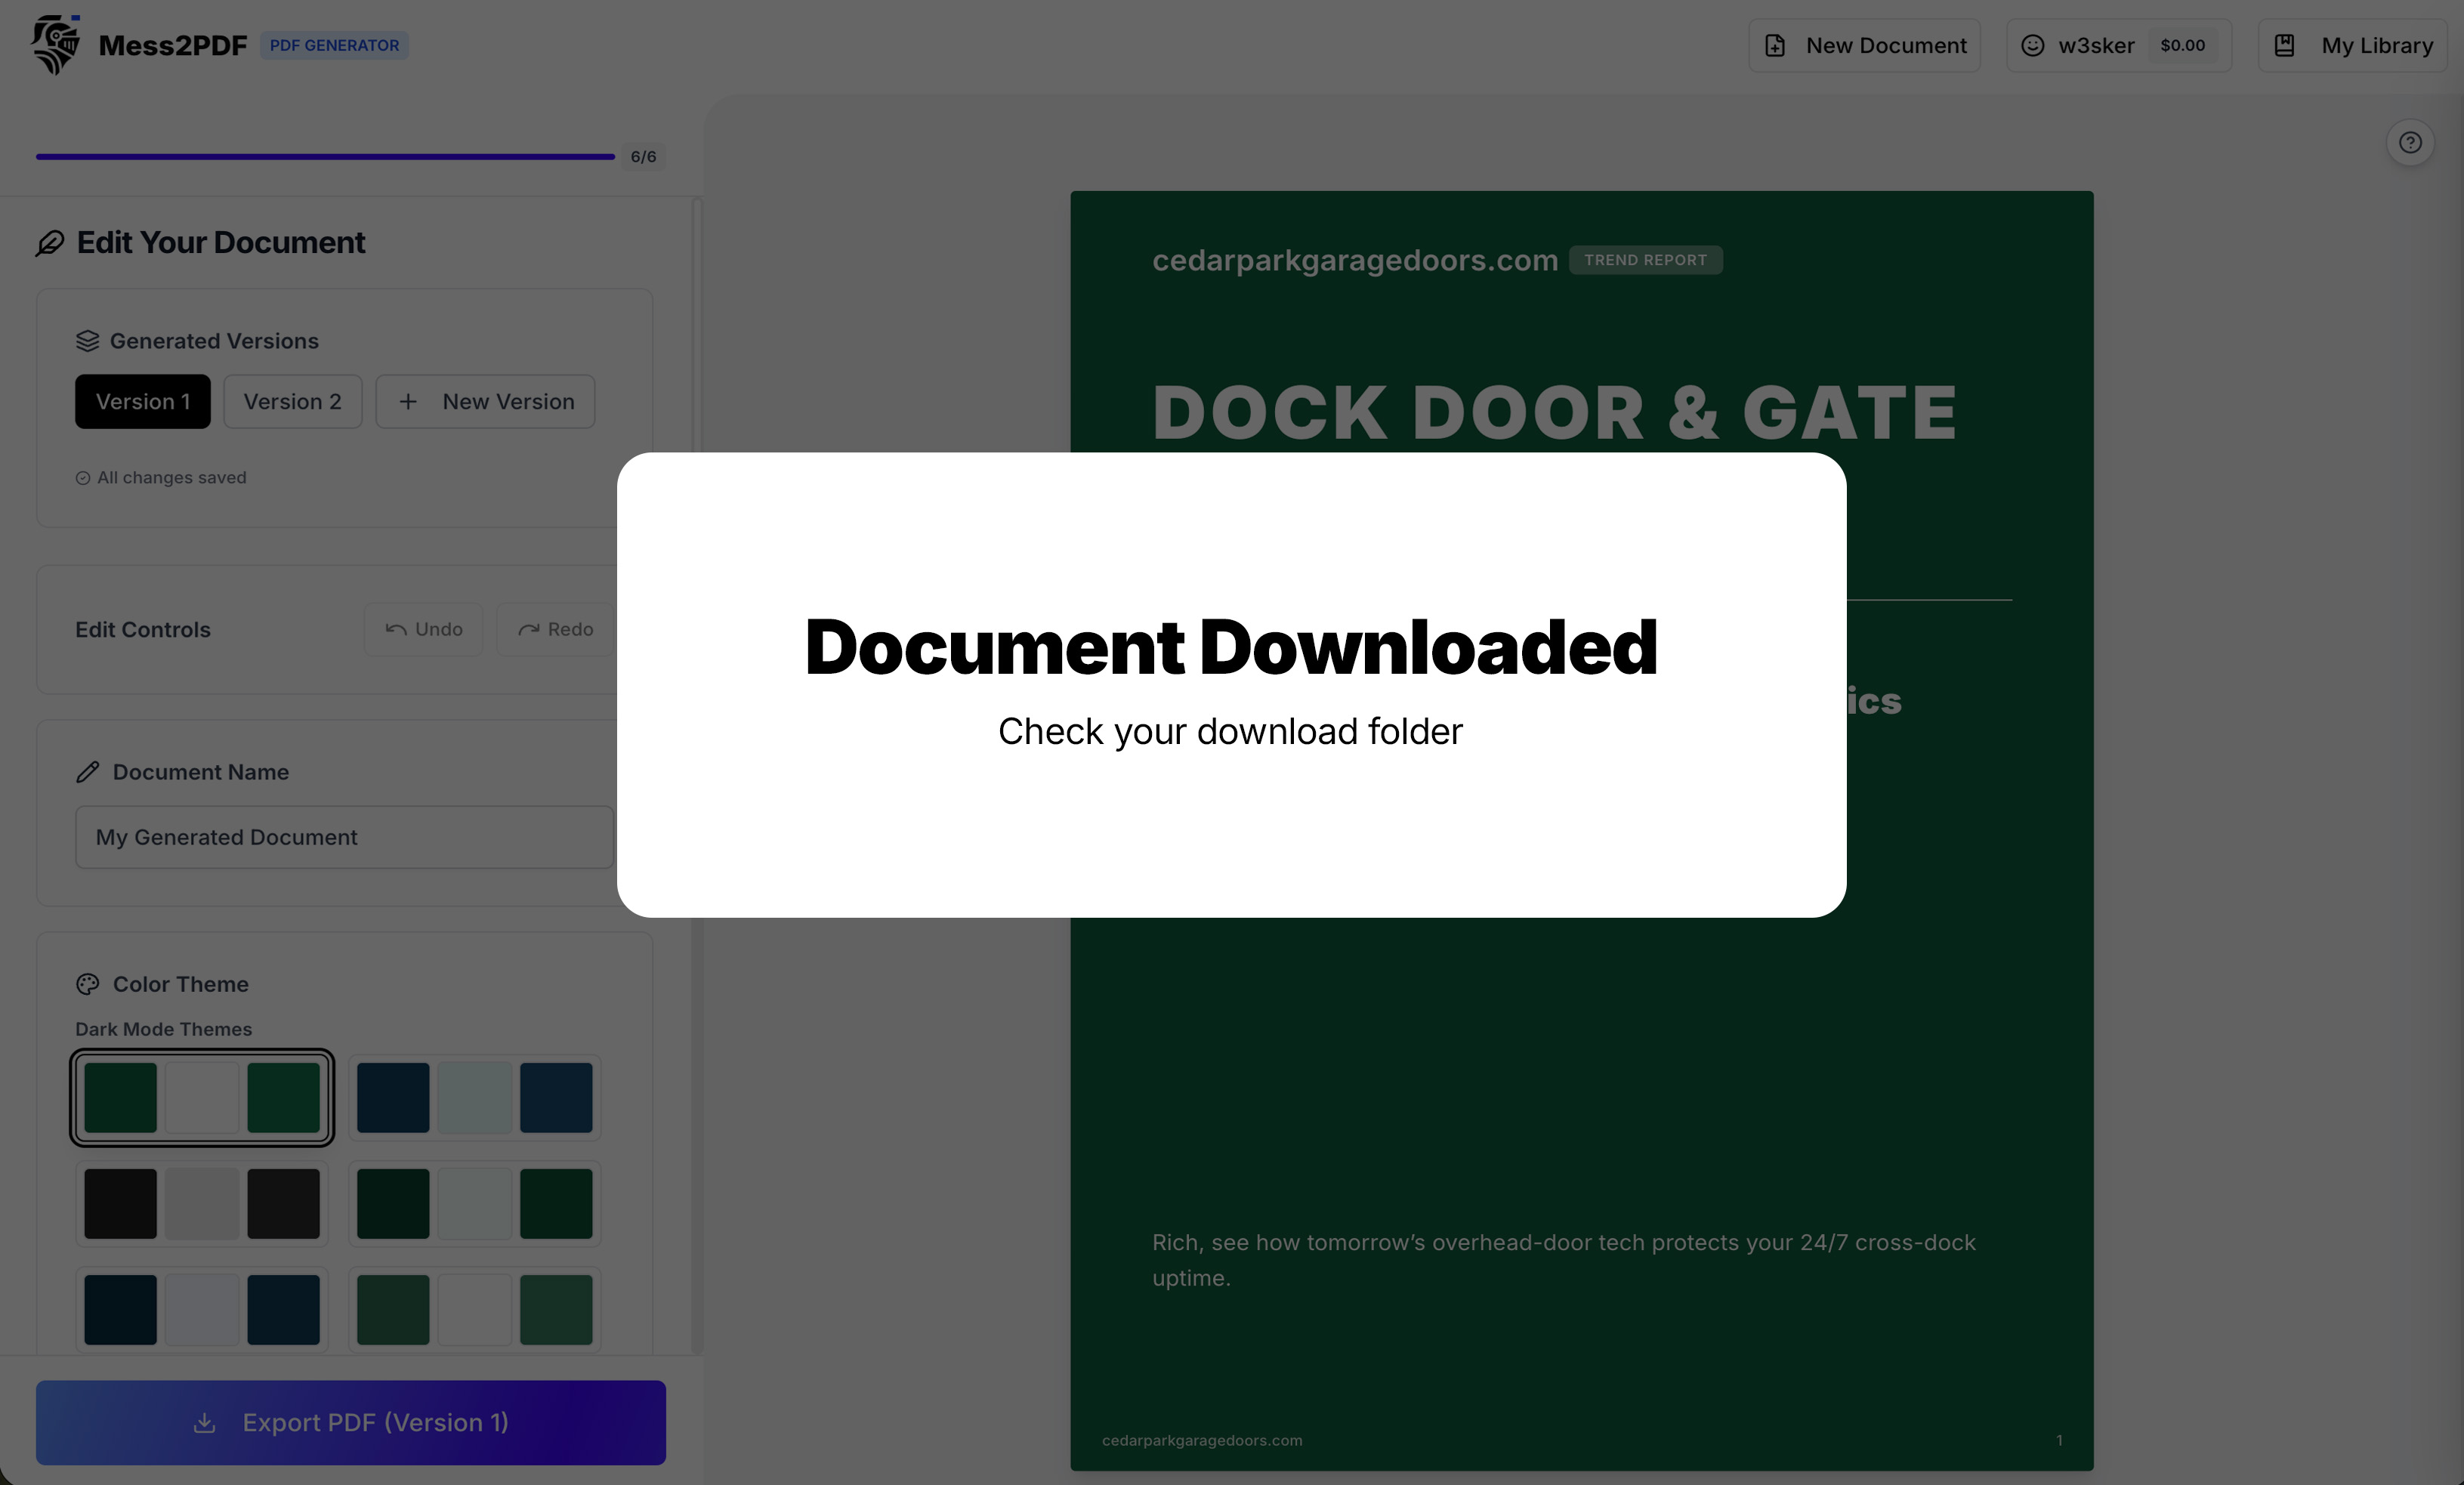
Task: Pick the navy blue color theme swatch
Action: (x=475, y=1097)
